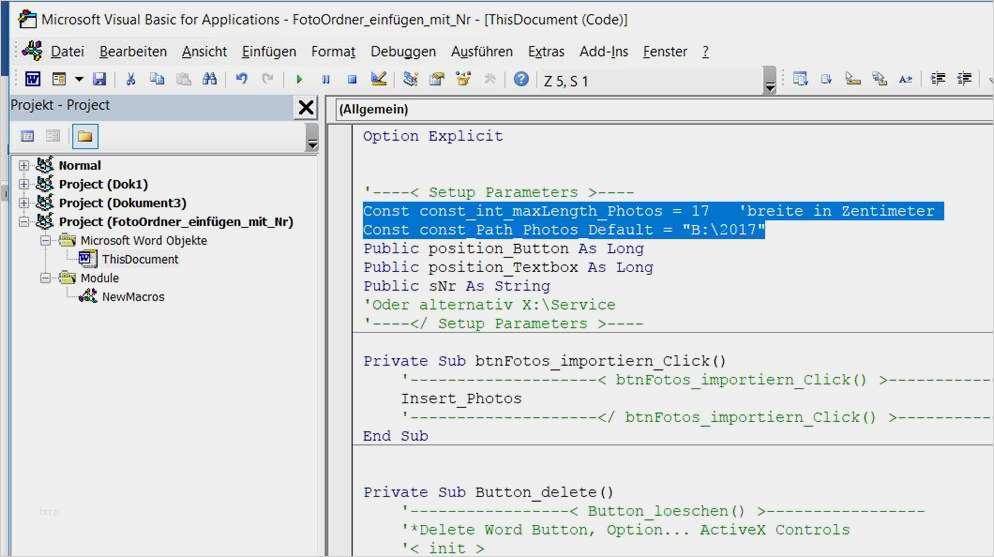The width and height of the screenshot is (994, 557).
Task: Open VBA Help question mark icon
Action: click(521, 79)
